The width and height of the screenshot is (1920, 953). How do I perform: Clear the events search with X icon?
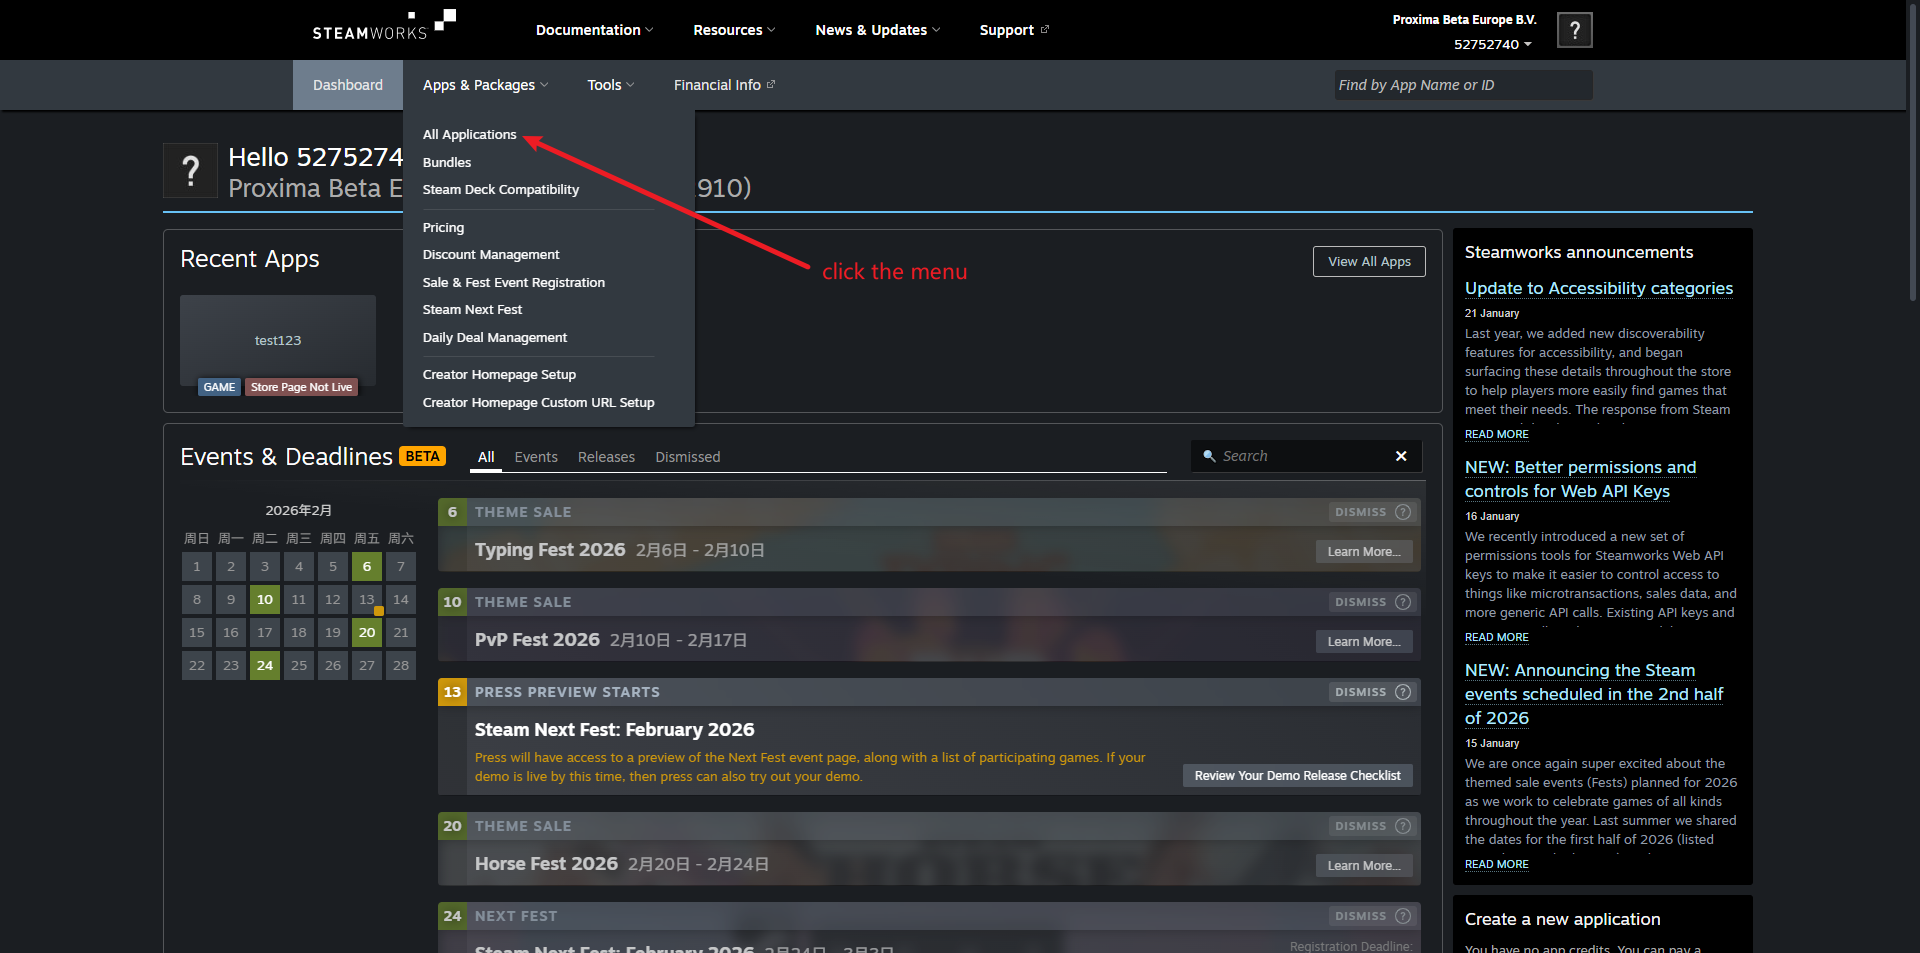(1401, 456)
